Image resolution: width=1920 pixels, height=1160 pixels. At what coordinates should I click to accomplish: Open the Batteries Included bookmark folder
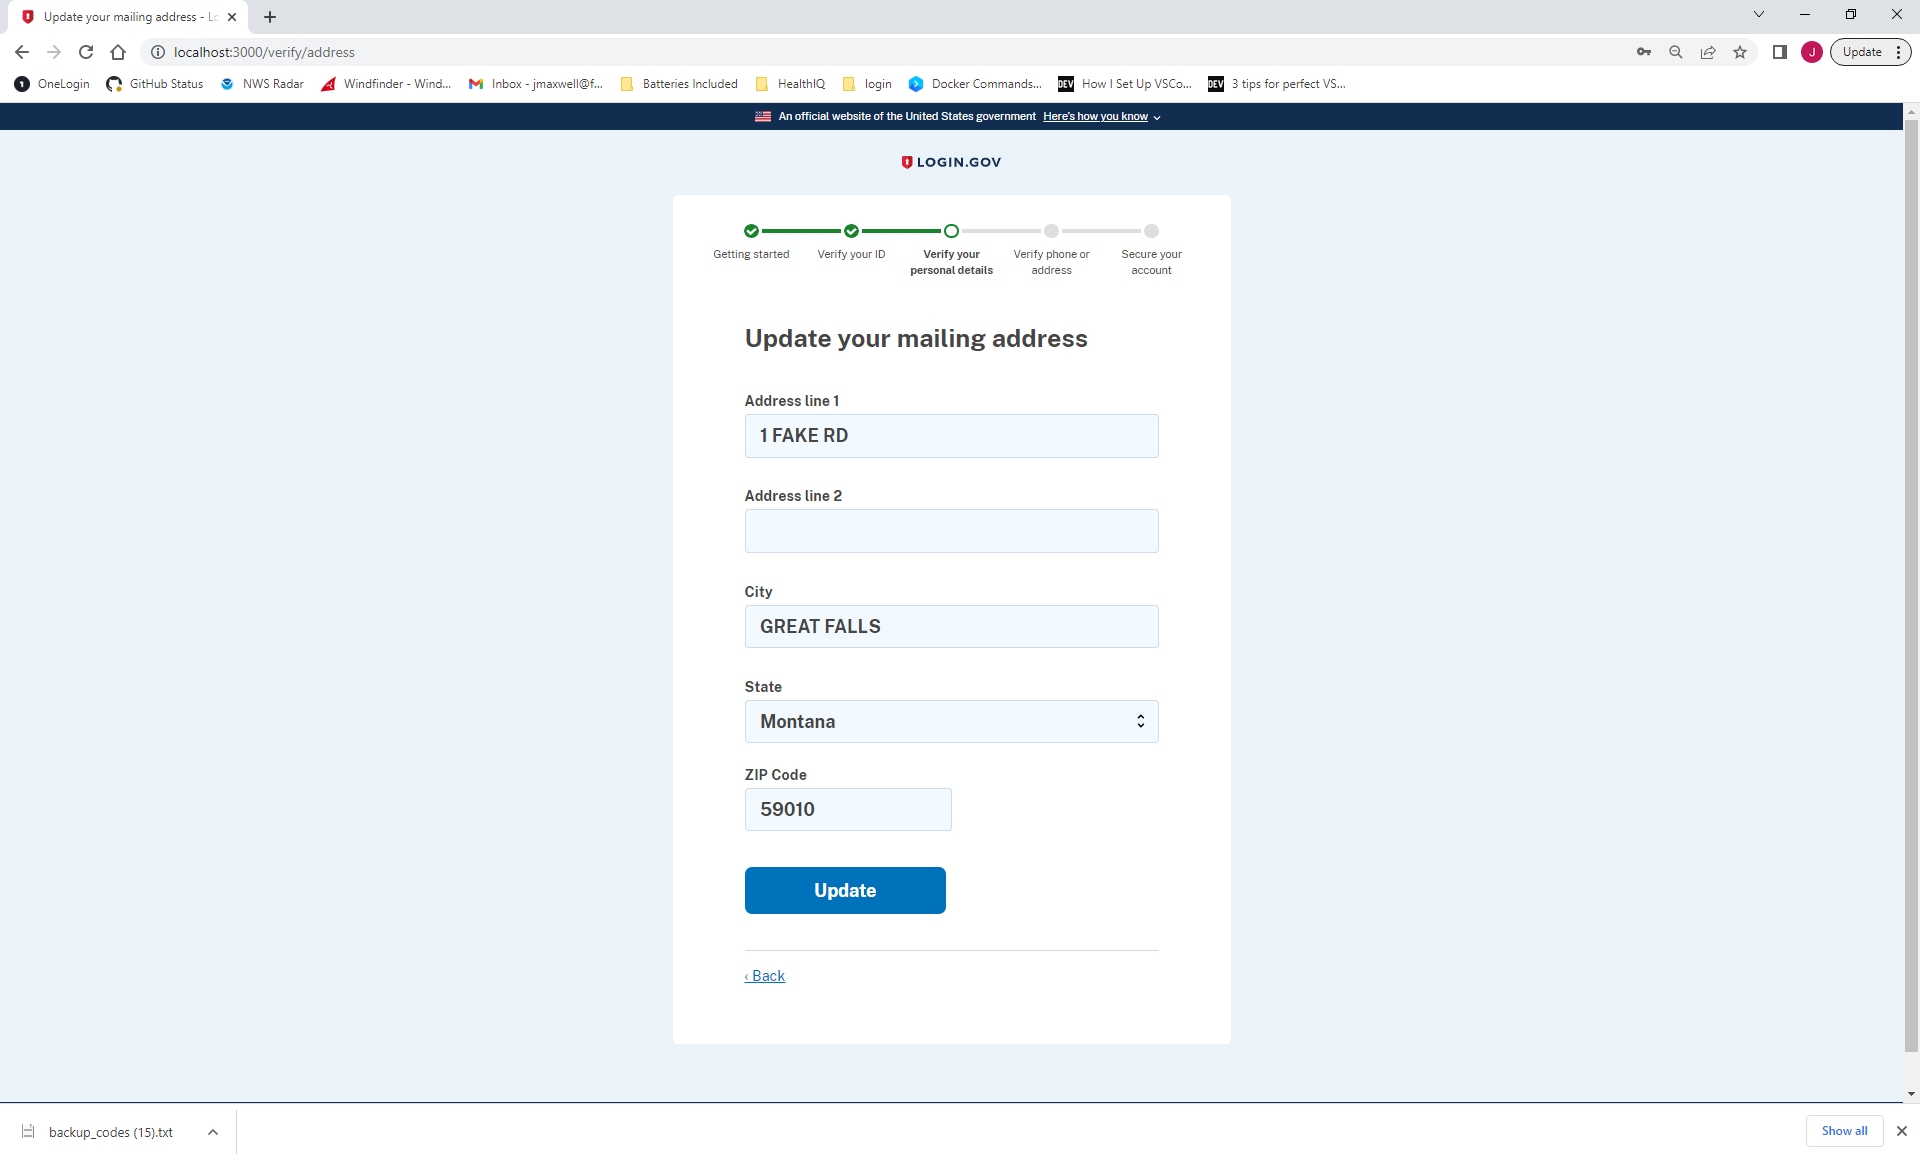point(680,84)
